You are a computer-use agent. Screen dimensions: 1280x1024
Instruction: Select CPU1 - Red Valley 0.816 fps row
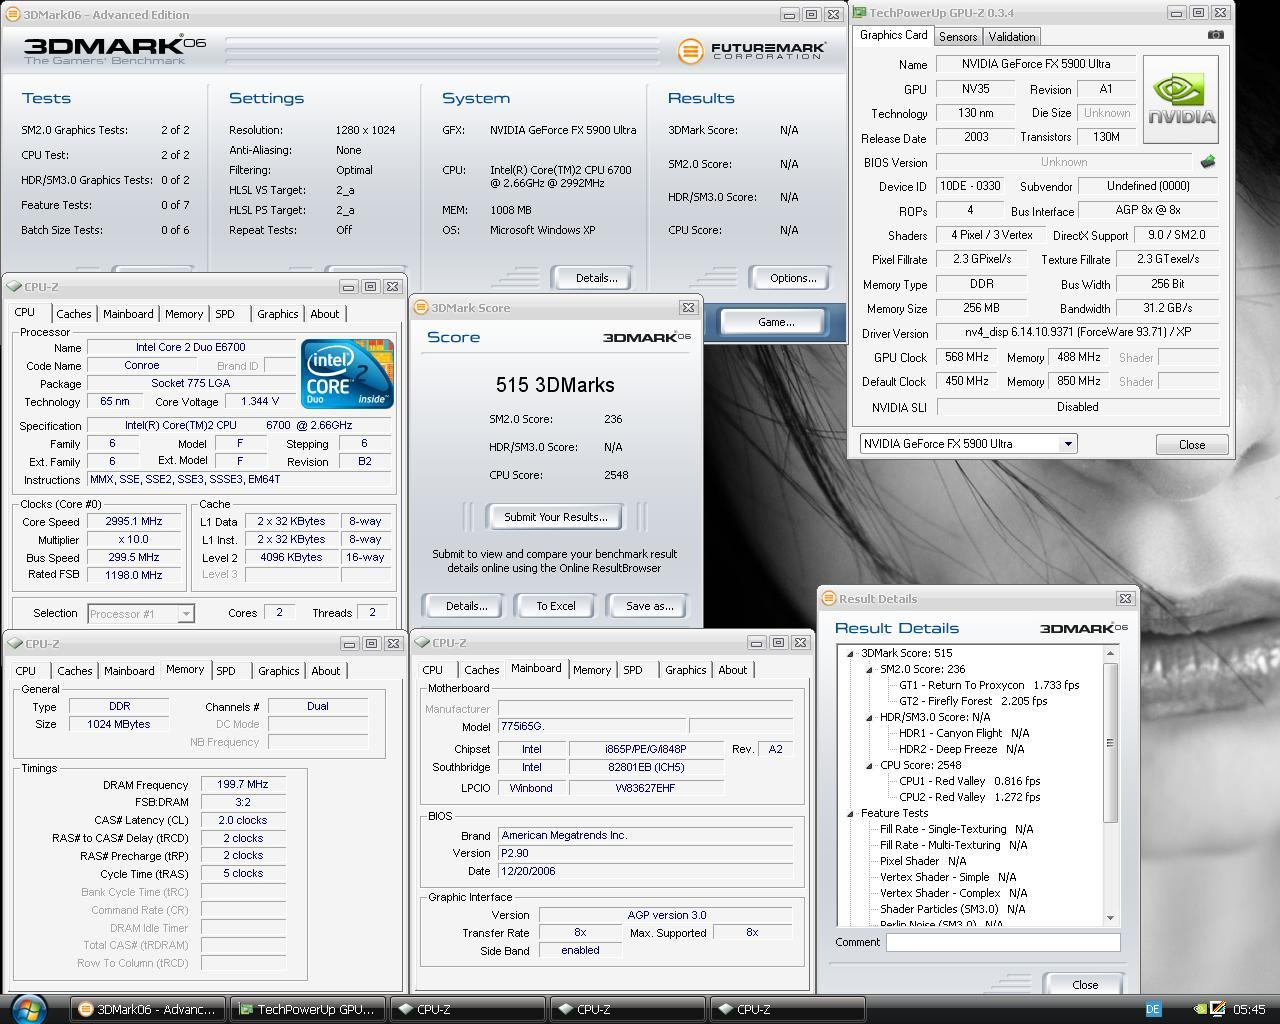tap(969, 781)
